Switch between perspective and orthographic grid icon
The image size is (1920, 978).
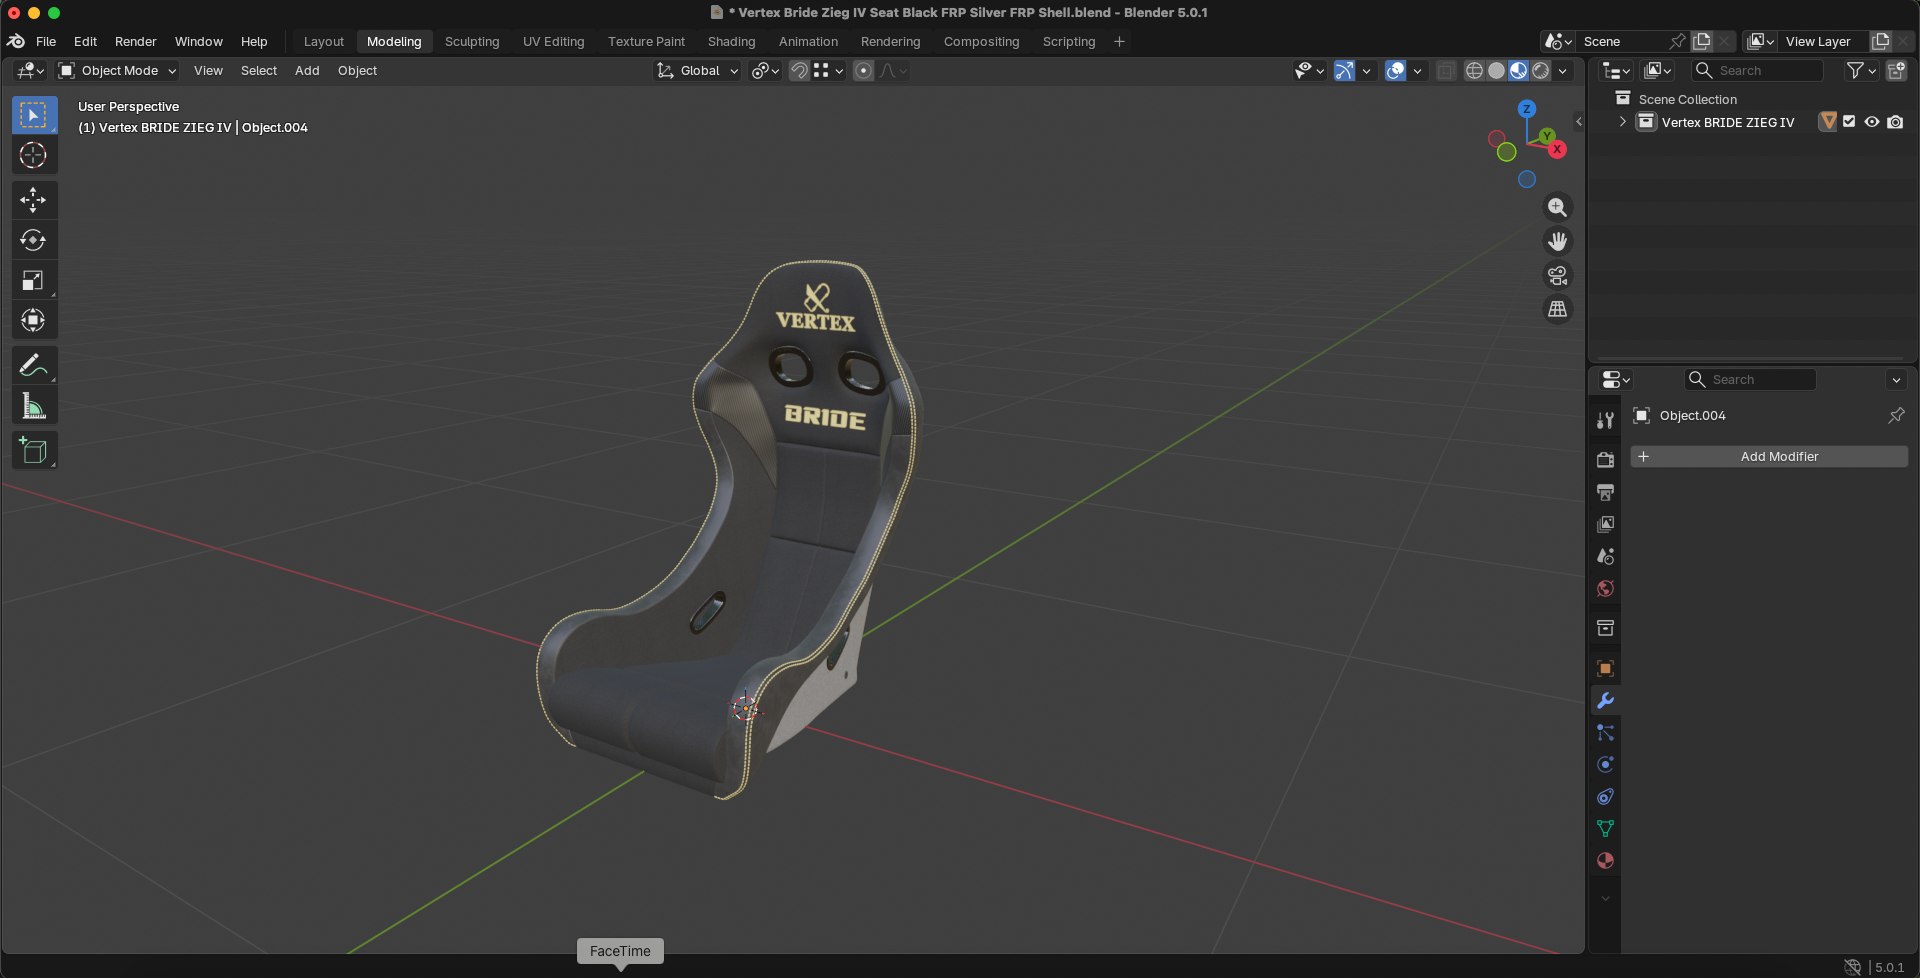[x=1557, y=309]
